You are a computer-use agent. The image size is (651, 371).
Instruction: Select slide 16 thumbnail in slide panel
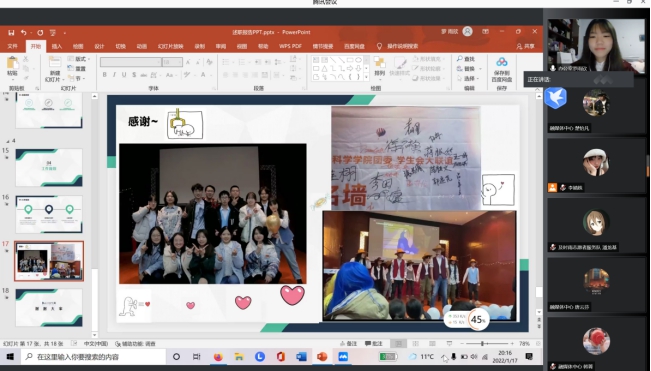(49, 214)
